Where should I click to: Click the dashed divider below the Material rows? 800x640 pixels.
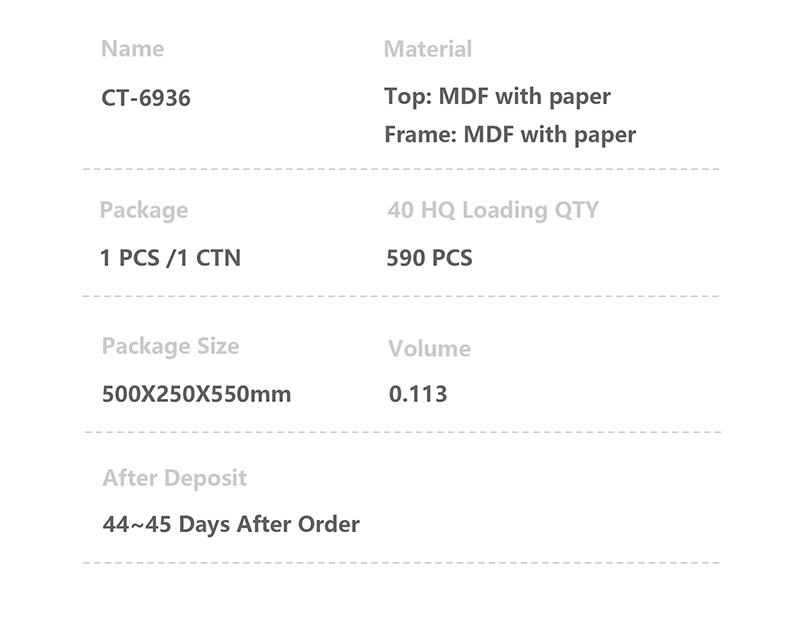400,170
